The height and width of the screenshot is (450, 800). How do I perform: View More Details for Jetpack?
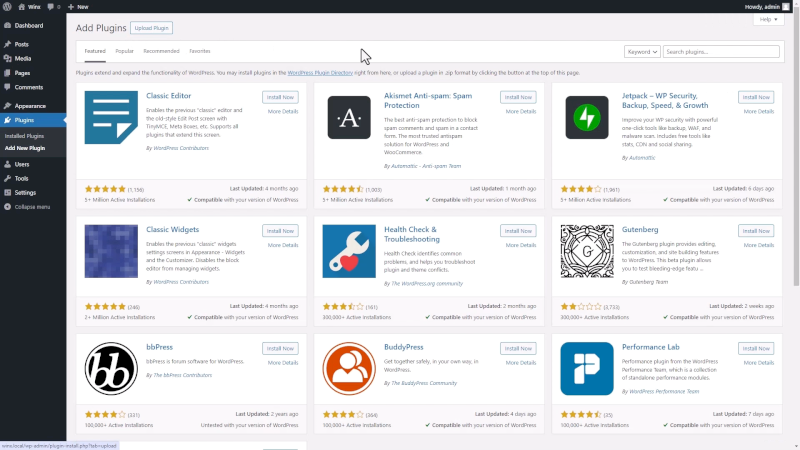tap(759, 111)
